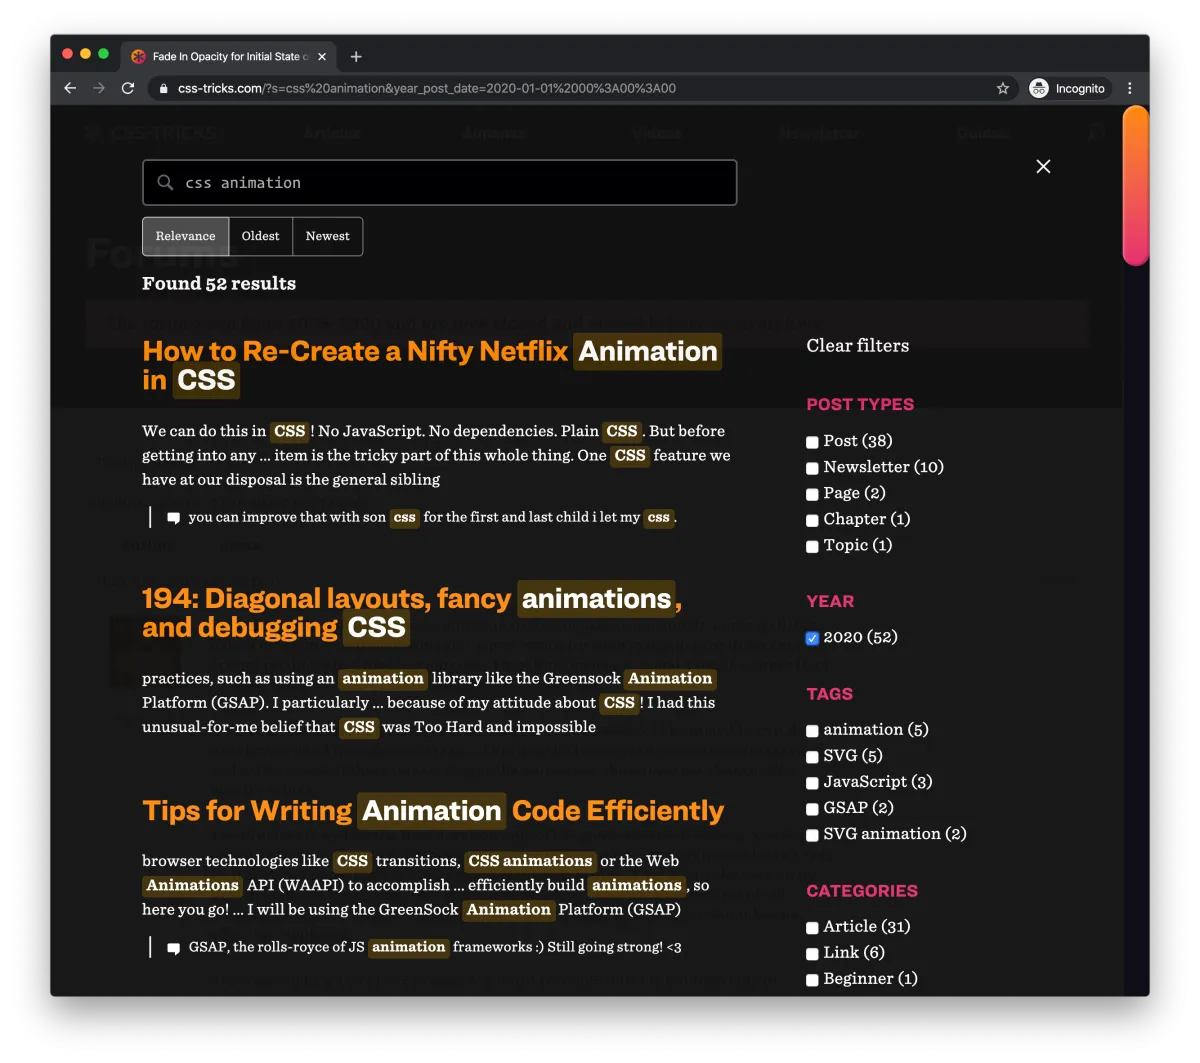
Task: Tick the Topic (1) checkbox
Action: tap(812, 546)
